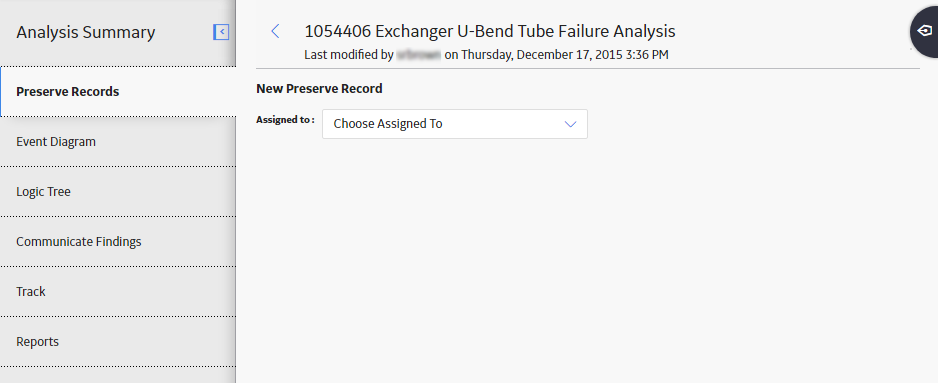This screenshot has height=383, width=938.
Task: Click the Analysis Summary heading
Action: click(x=86, y=32)
